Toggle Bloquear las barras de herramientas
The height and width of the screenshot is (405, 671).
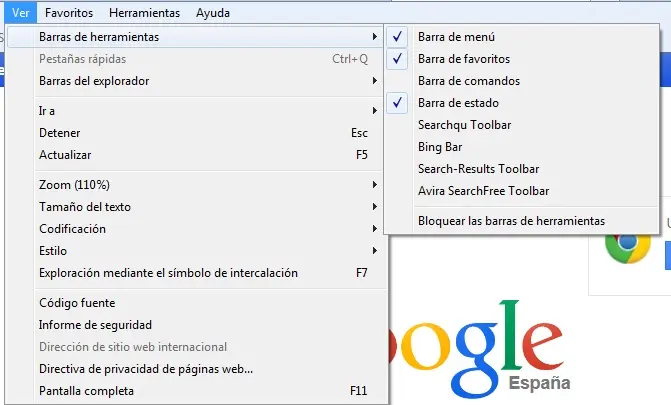point(522,221)
